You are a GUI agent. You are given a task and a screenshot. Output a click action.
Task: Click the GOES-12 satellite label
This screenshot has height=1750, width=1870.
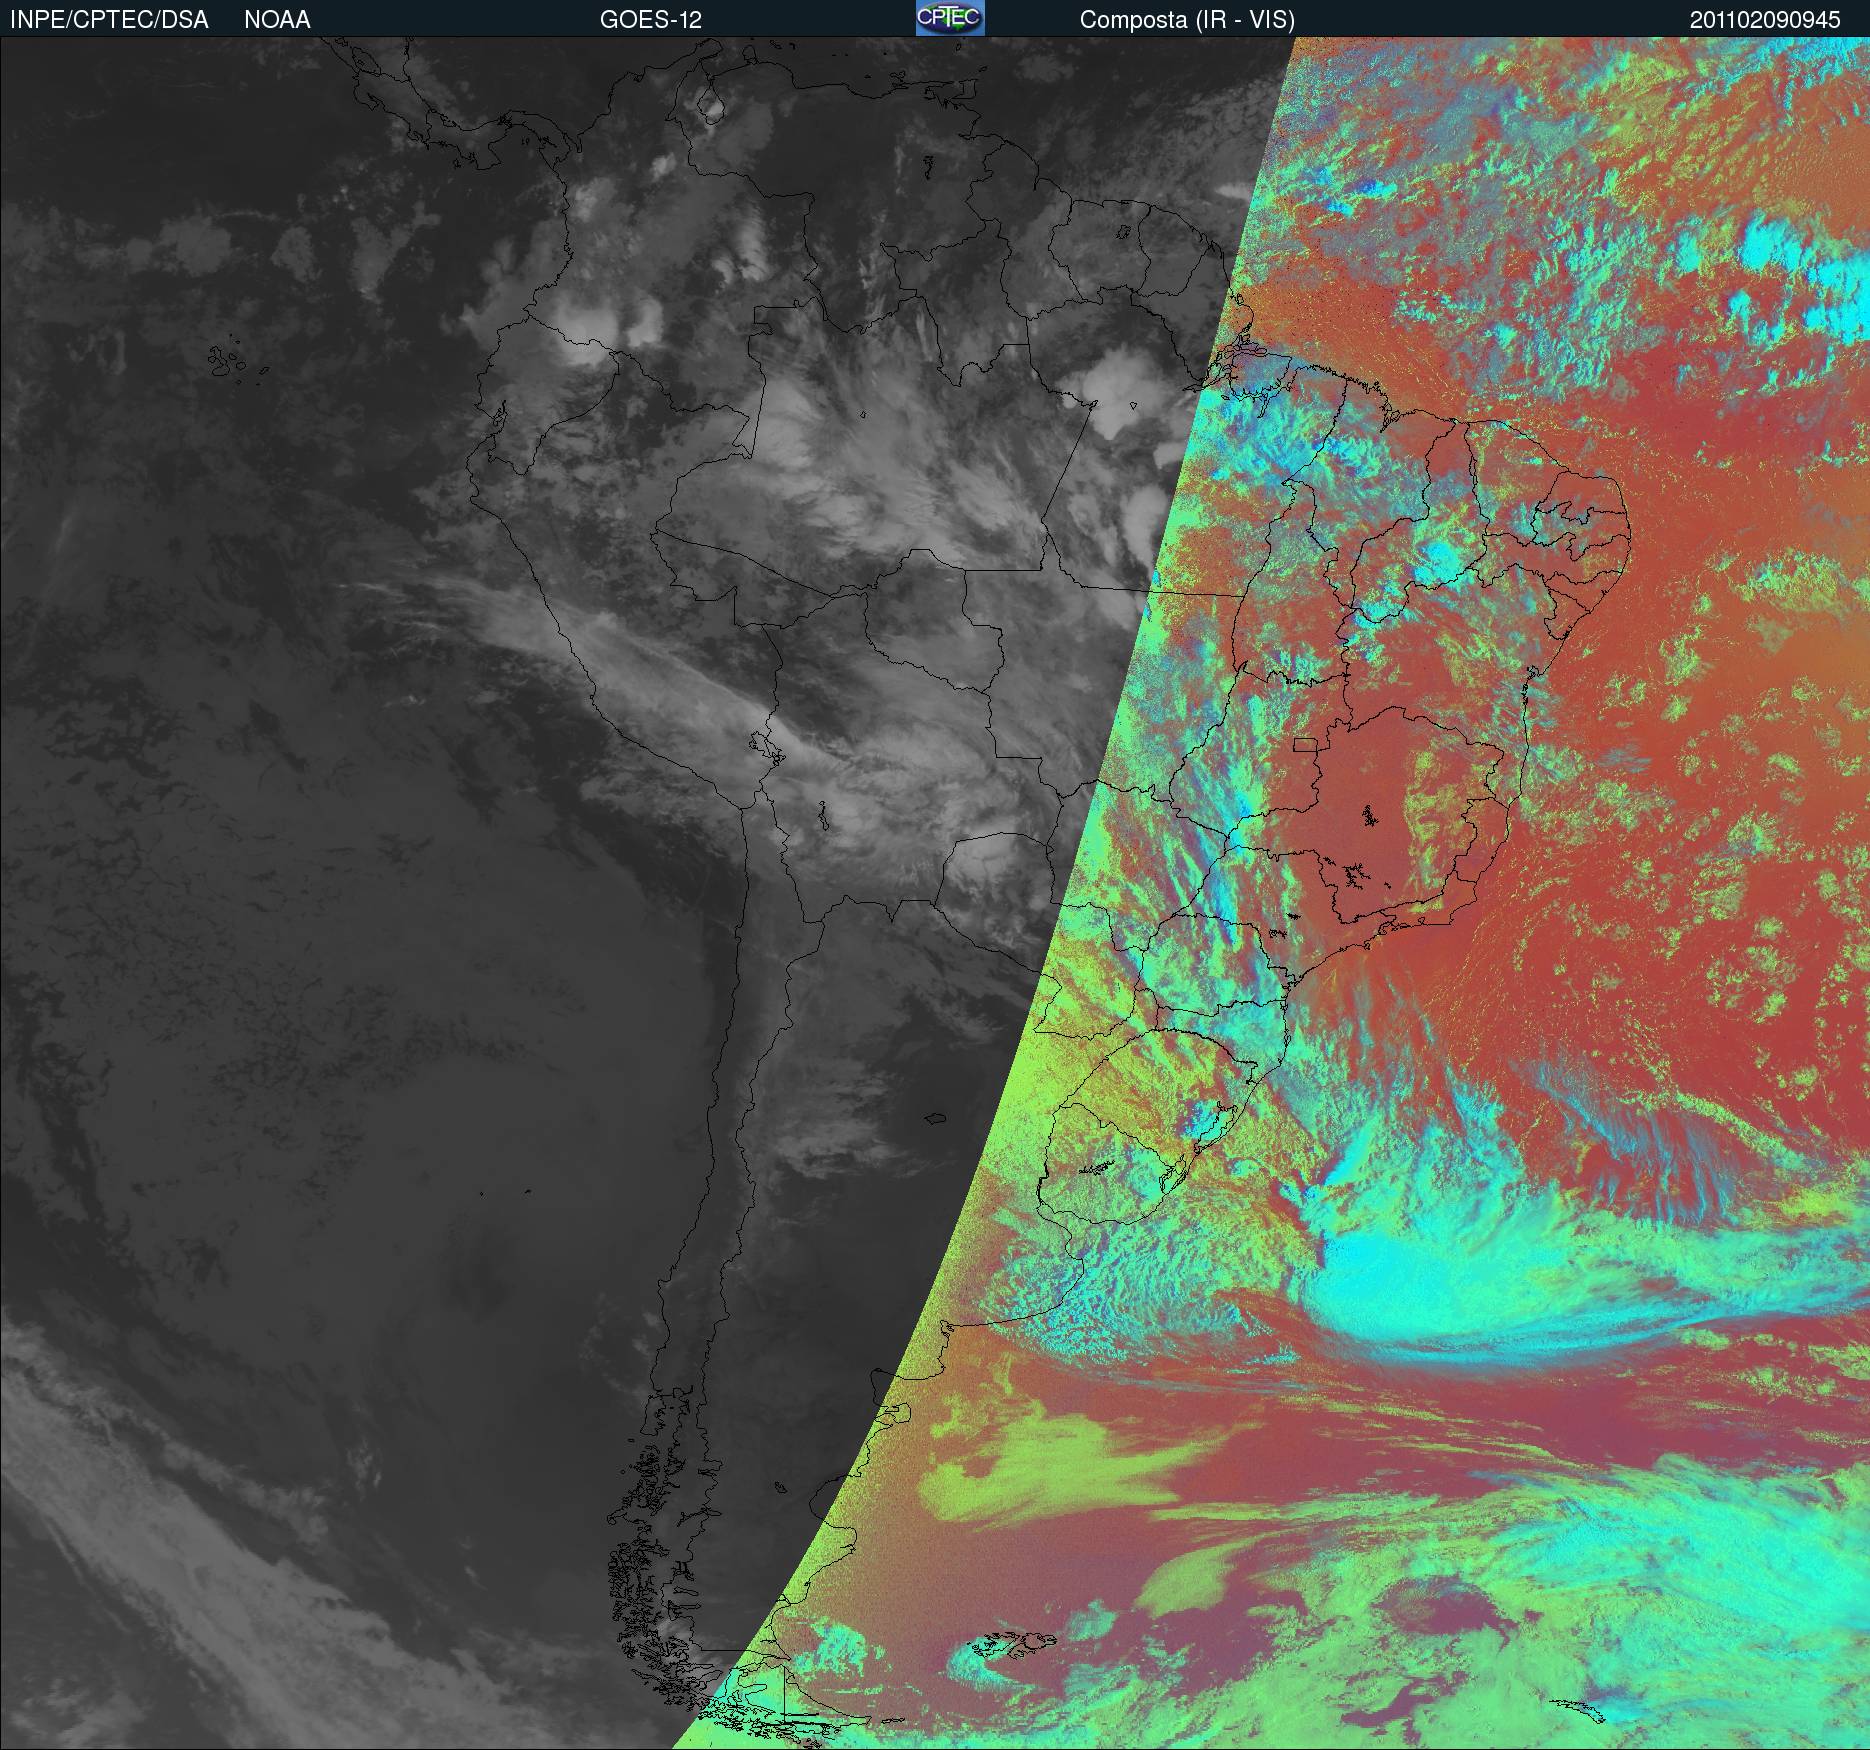[x=650, y=20]
